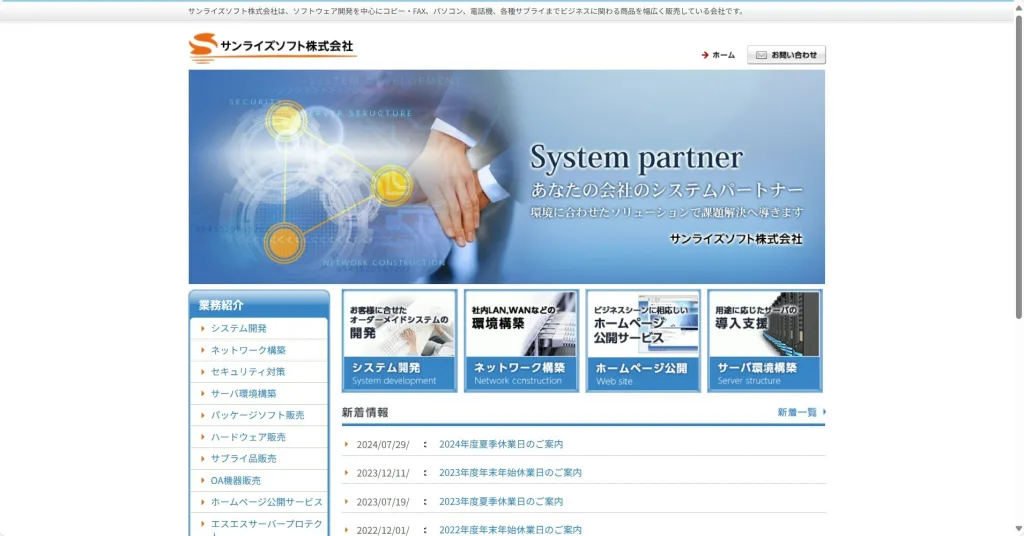Open the サーバ環境構築 service card
1024x536 pixels.
(765, 341)
